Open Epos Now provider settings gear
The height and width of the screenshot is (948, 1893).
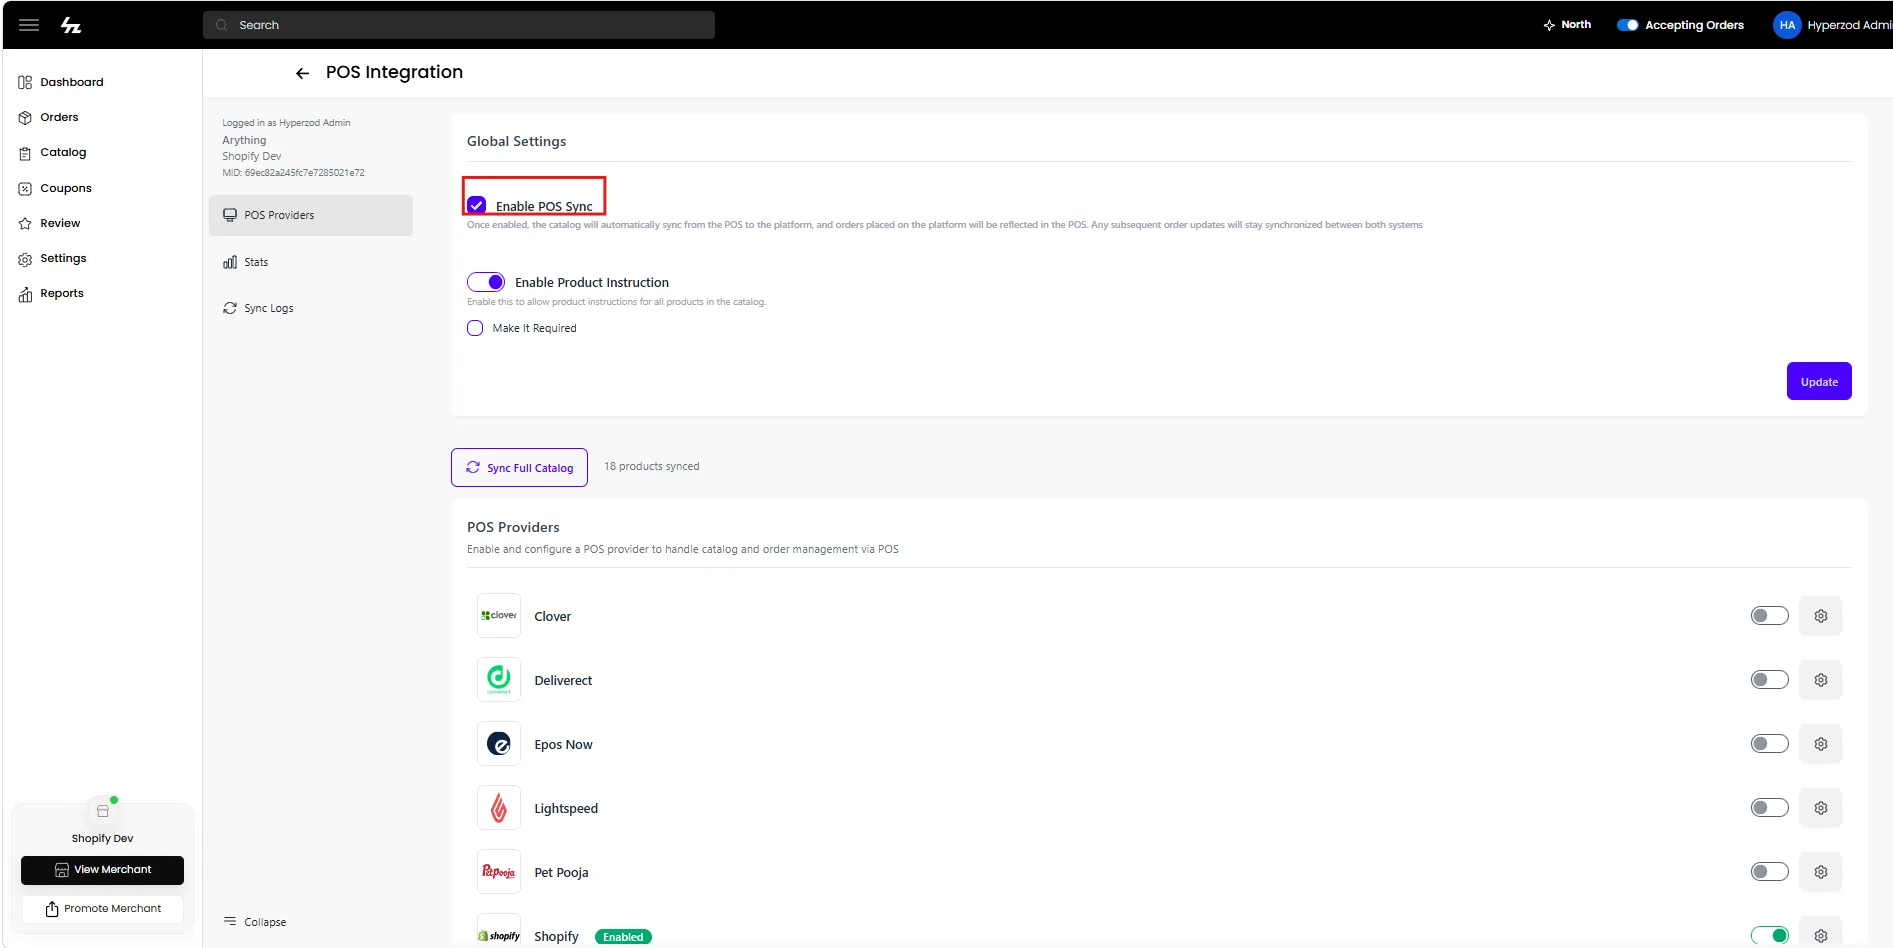(x=1820, y=744)
